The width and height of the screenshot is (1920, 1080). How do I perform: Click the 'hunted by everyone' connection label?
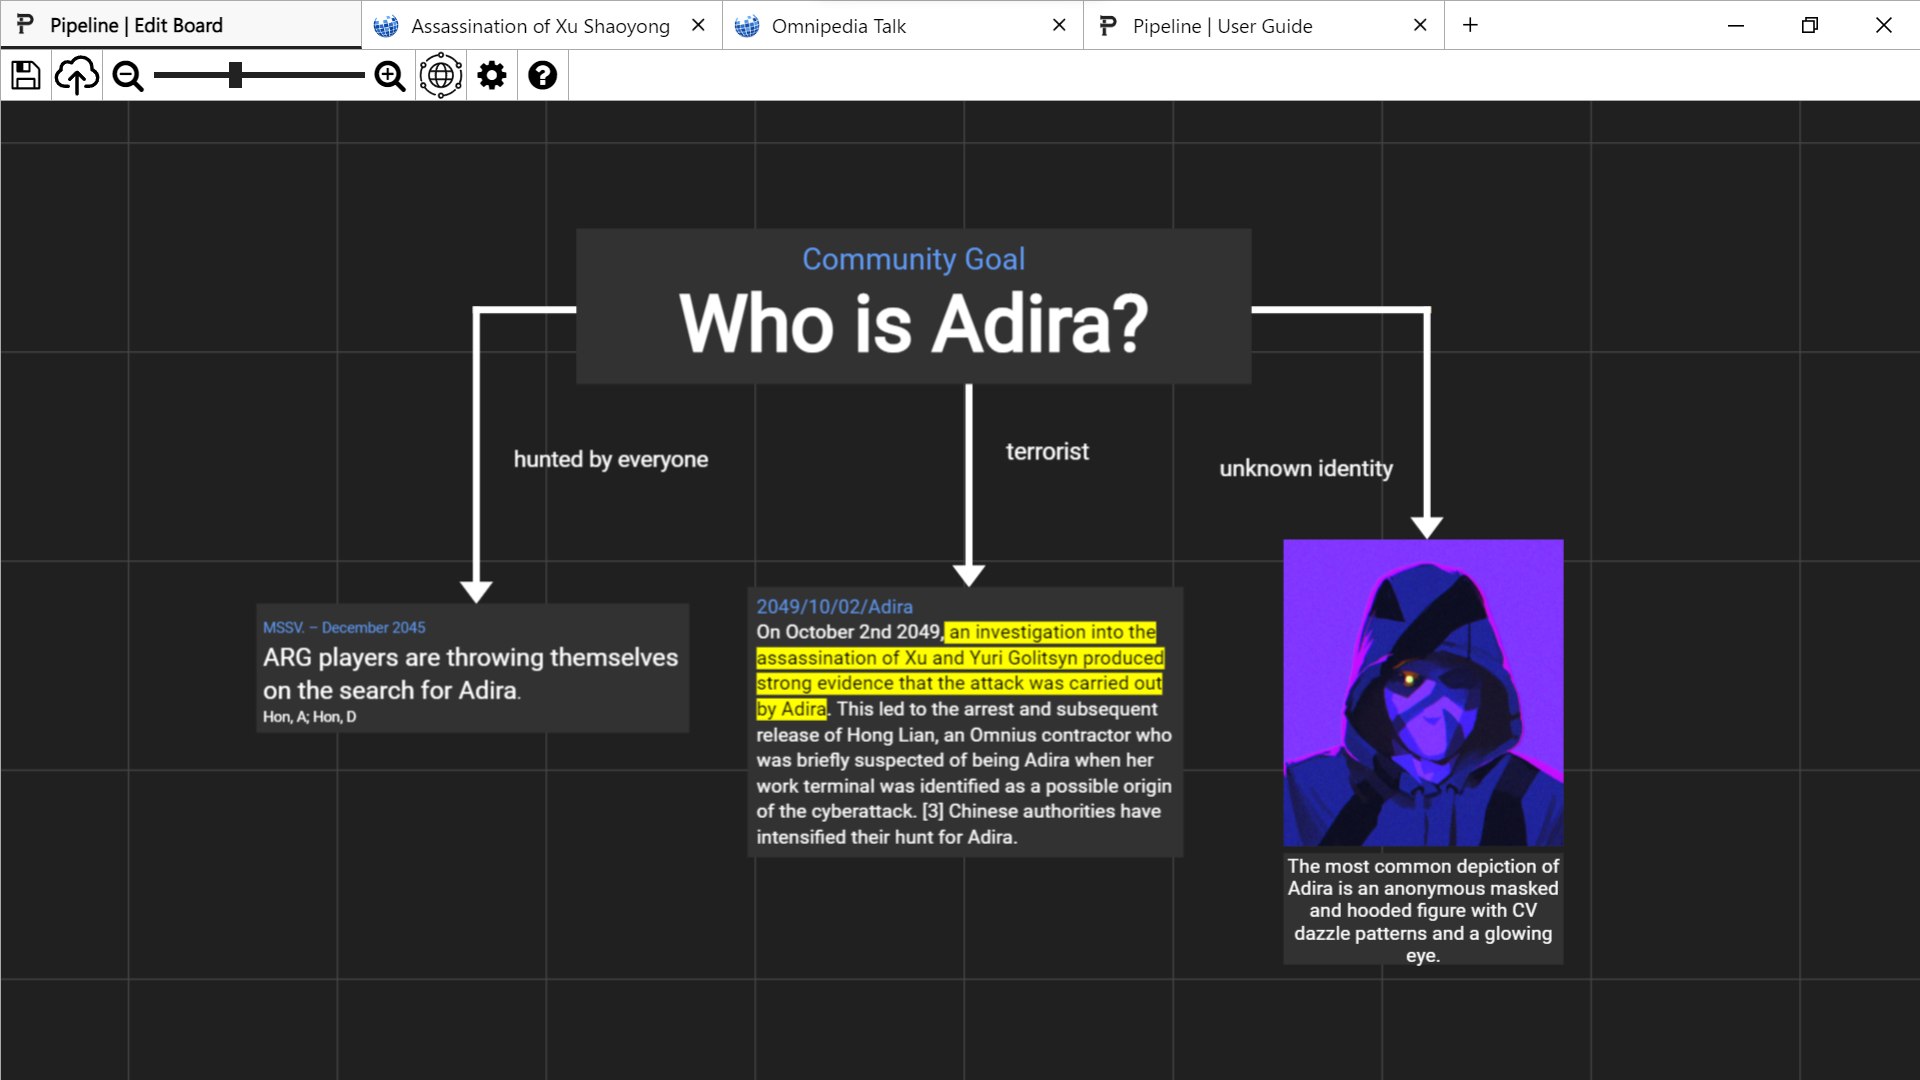point(611,459)
